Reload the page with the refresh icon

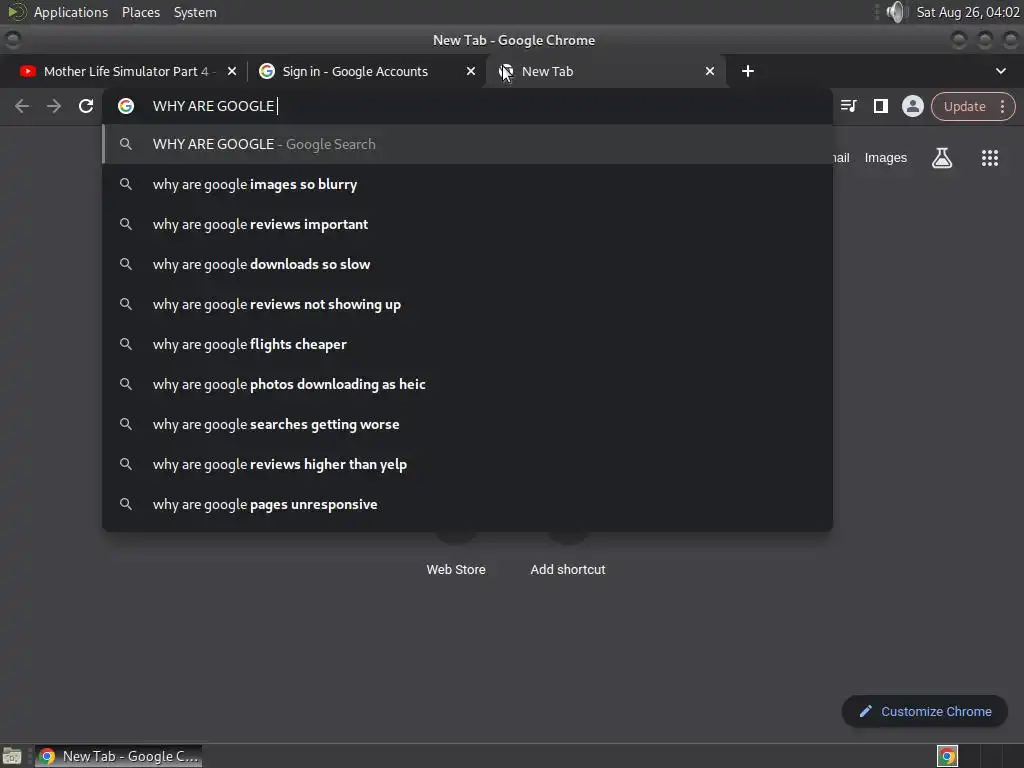[x=86, y=106]
